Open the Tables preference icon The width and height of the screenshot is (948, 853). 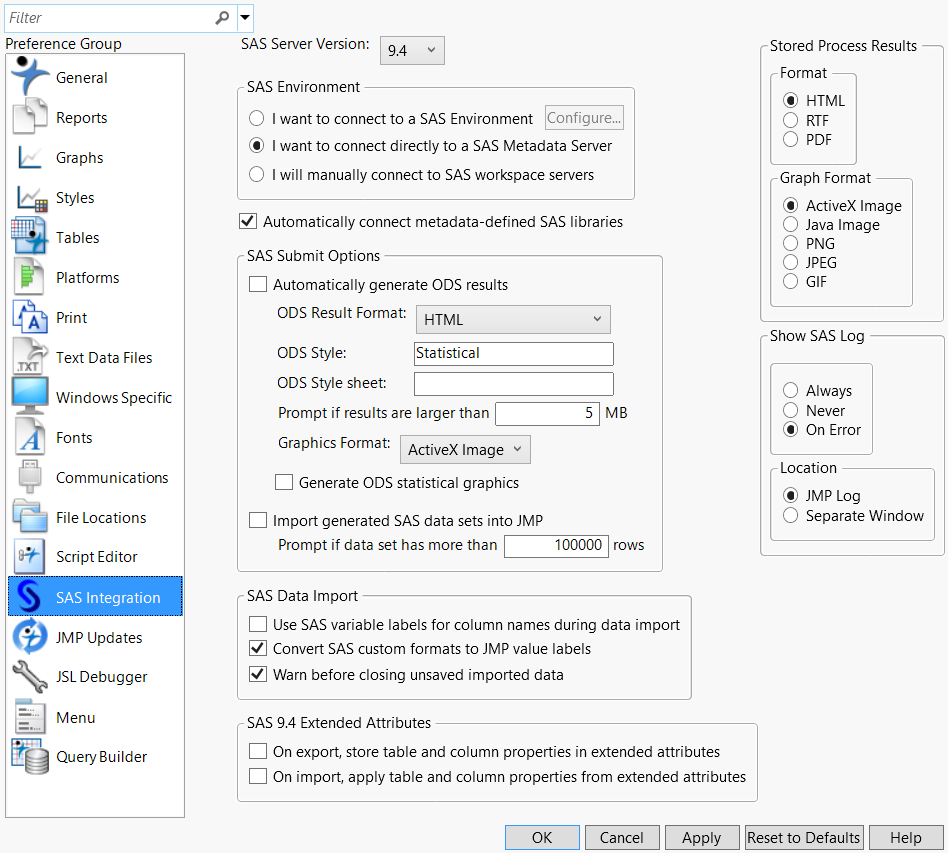click(x=30, y=237)
